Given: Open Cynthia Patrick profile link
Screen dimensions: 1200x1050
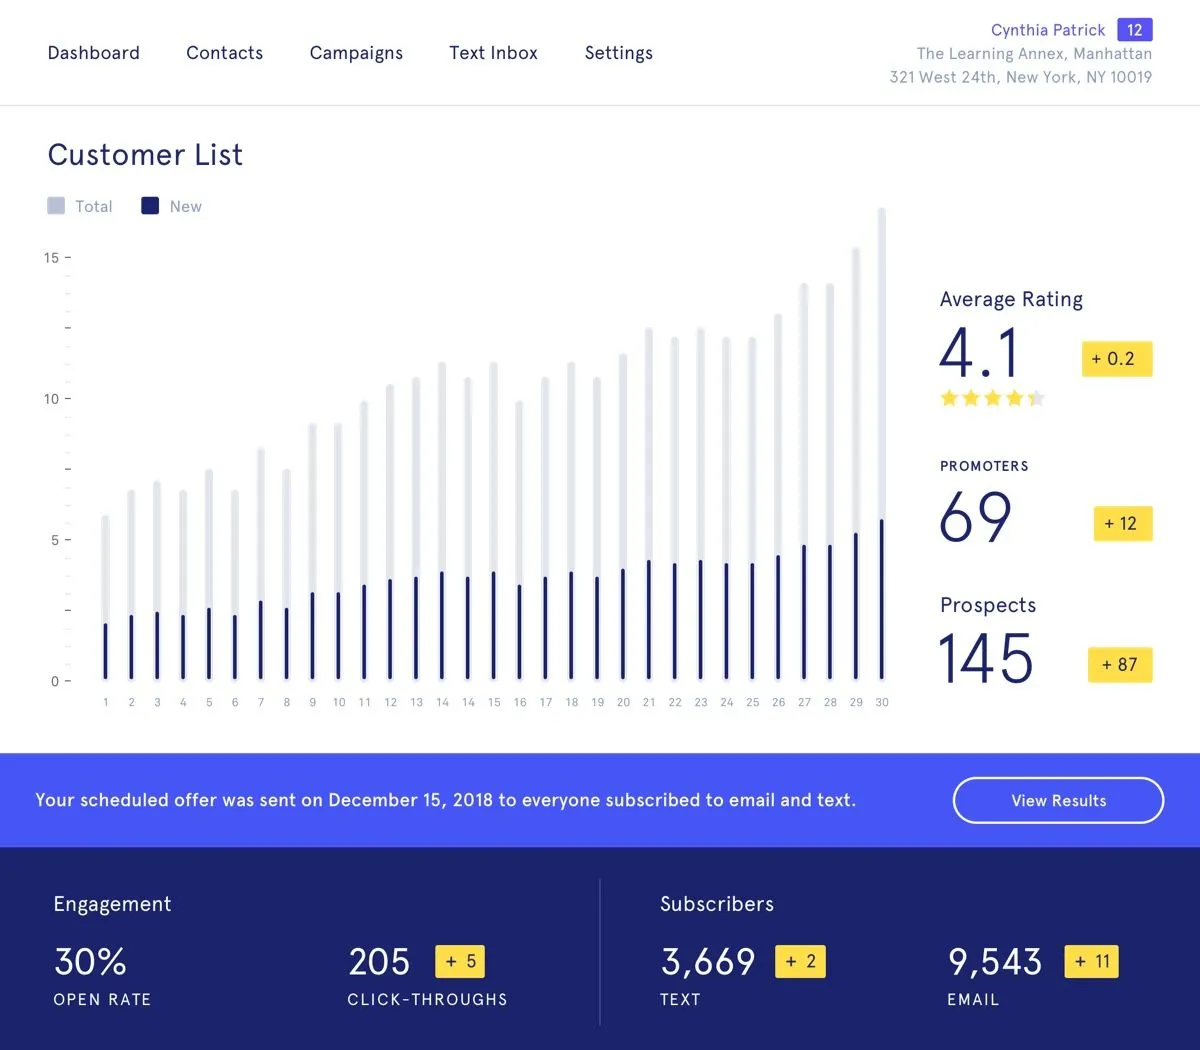Looking at the screenshot, I should click(x=1047, y=30).
